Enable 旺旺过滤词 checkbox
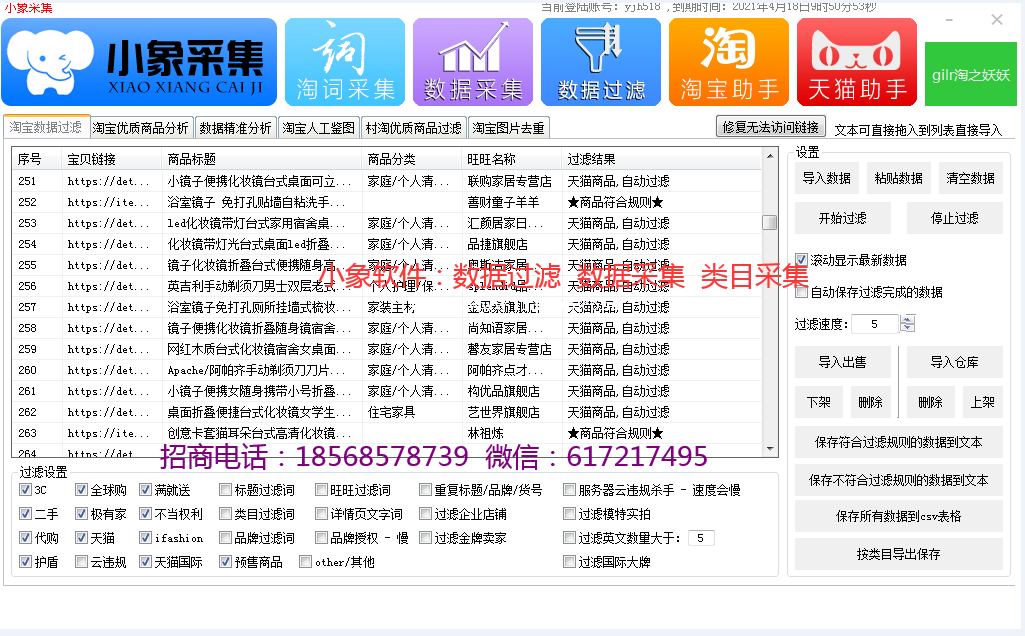 321,490
